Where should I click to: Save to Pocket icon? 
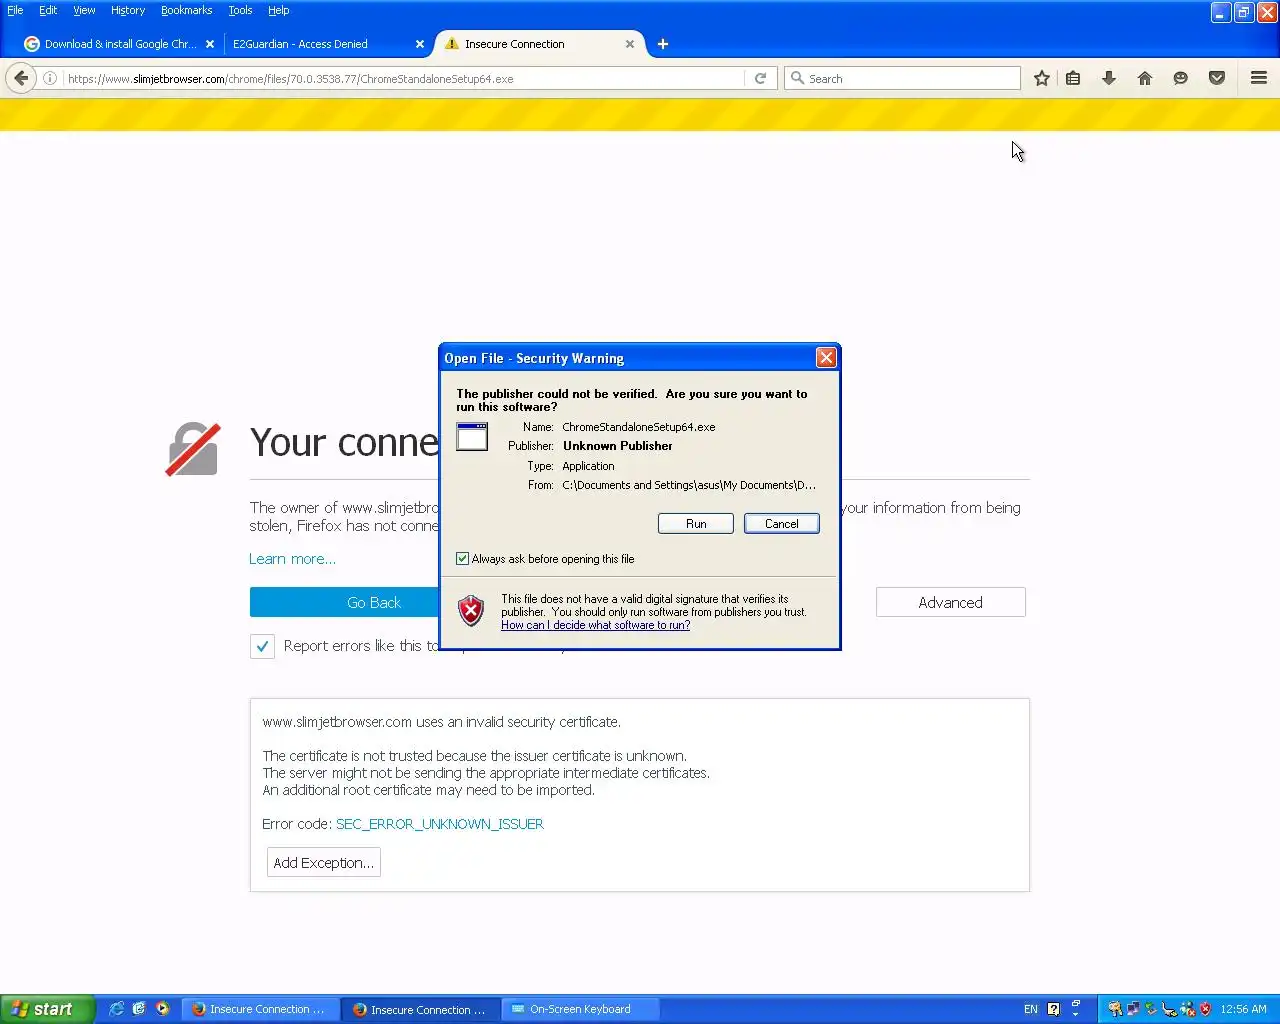point(1217,78)
